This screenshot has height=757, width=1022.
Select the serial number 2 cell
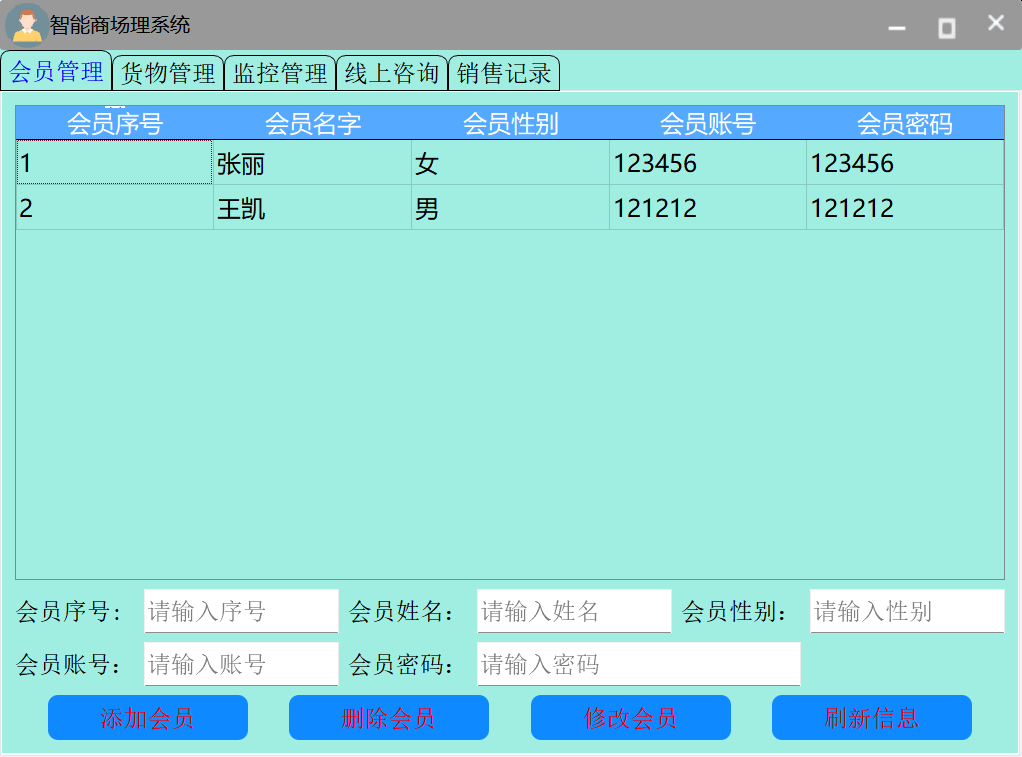click(x=115, y=207)
